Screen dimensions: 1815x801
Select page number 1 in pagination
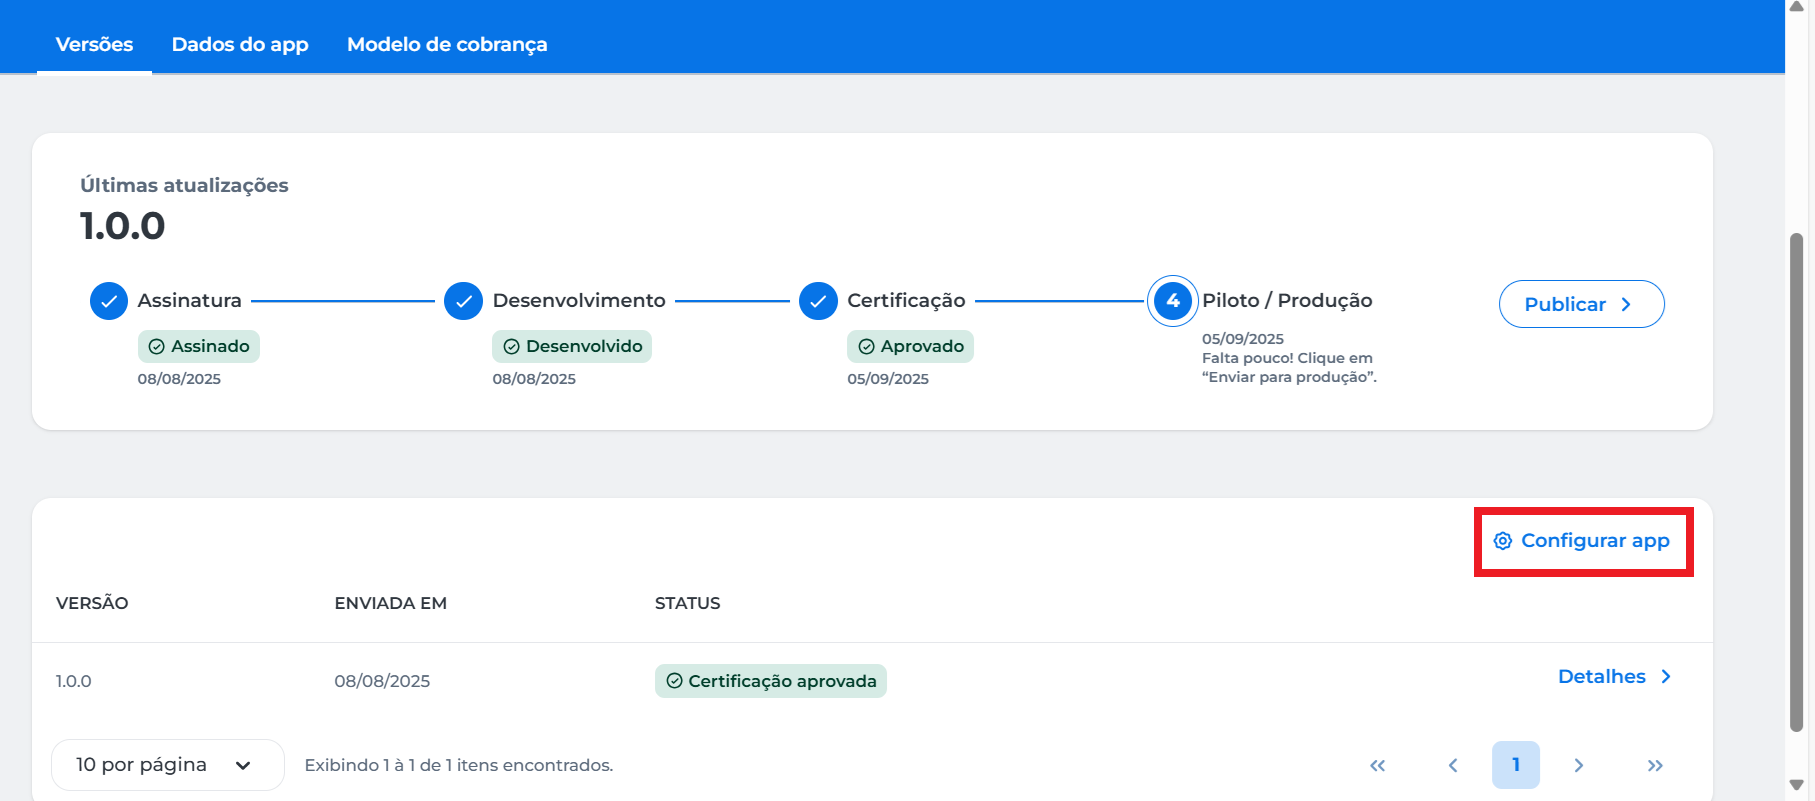coord(1515,765)
